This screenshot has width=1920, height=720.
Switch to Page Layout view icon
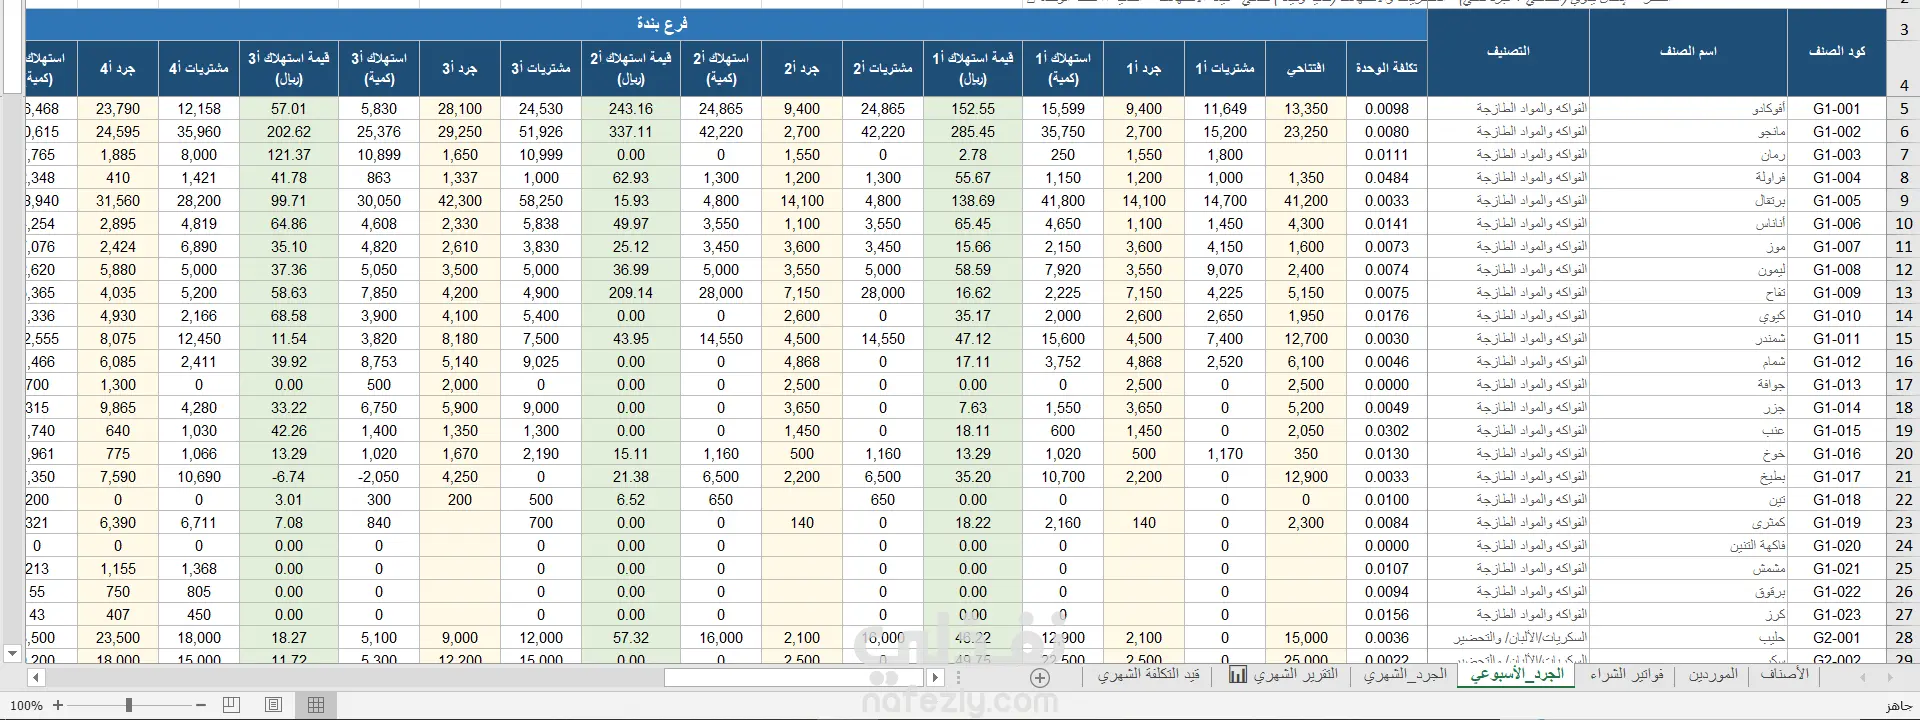pos(273,705)
